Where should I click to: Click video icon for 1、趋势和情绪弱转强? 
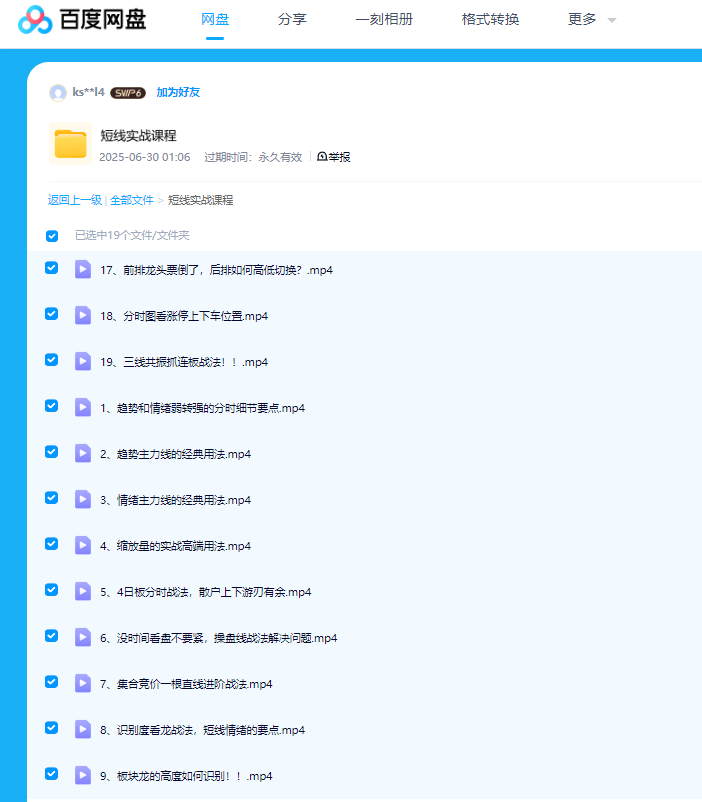tap(83, 407)
